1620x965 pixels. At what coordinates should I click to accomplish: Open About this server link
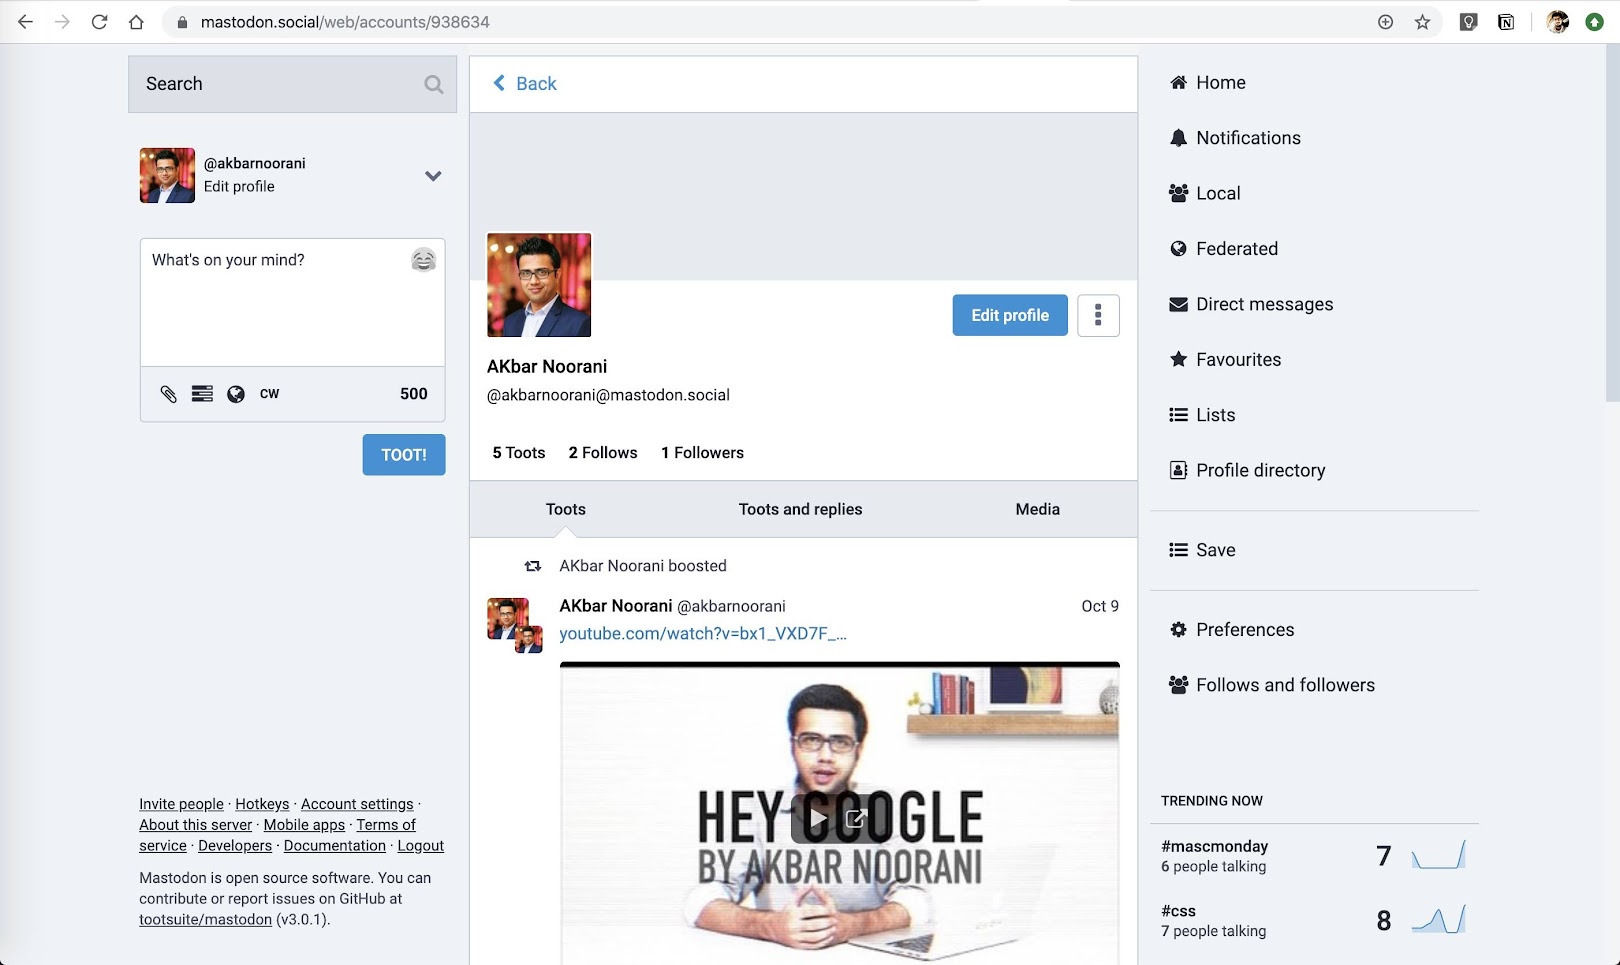196,825
